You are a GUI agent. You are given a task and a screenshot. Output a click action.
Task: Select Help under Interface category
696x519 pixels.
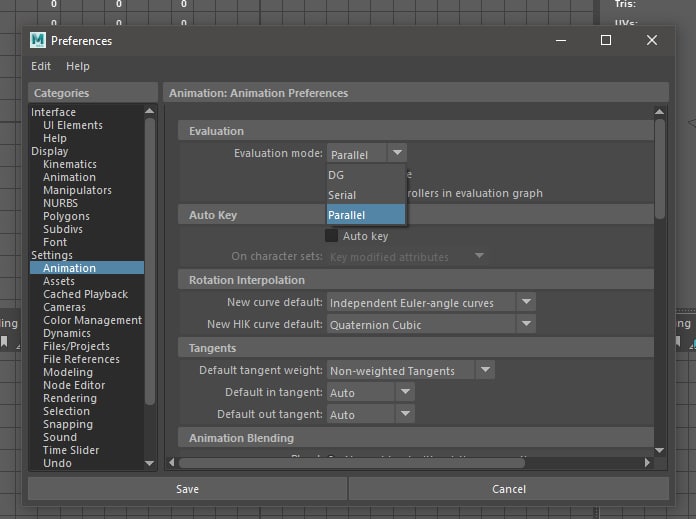[x=55, y=138]
